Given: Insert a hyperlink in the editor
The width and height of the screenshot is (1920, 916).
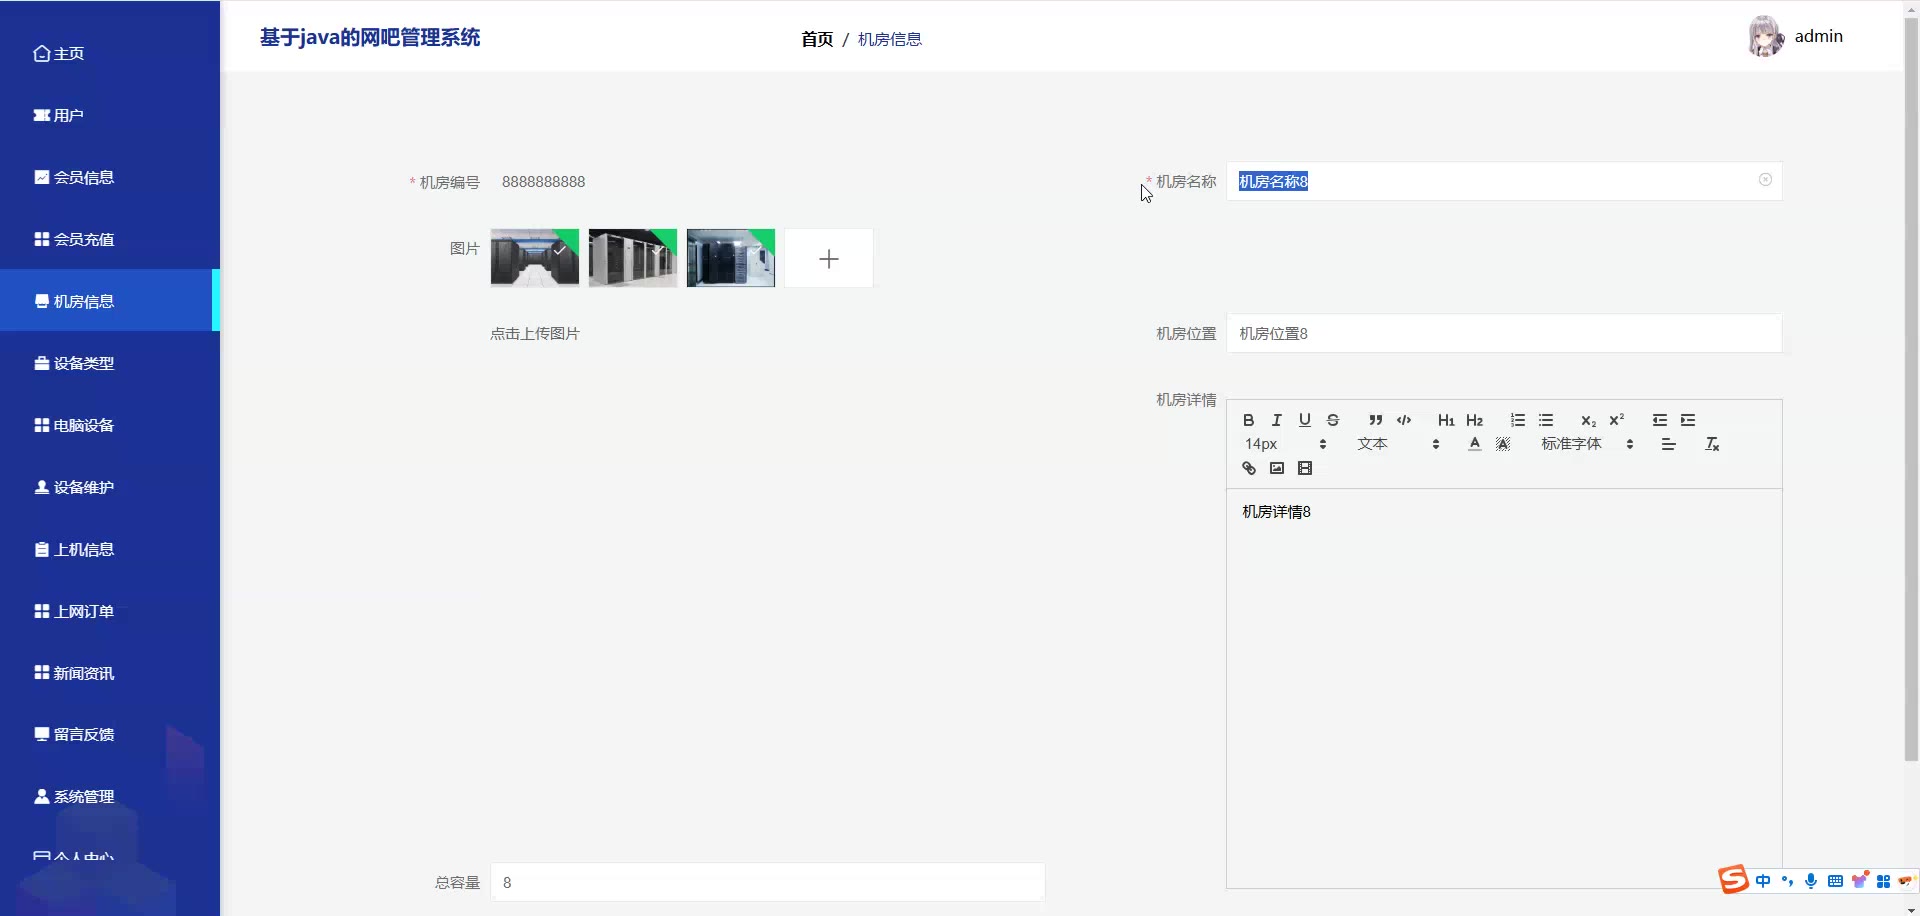Looking at the screenshot, I should point(1249,468).
